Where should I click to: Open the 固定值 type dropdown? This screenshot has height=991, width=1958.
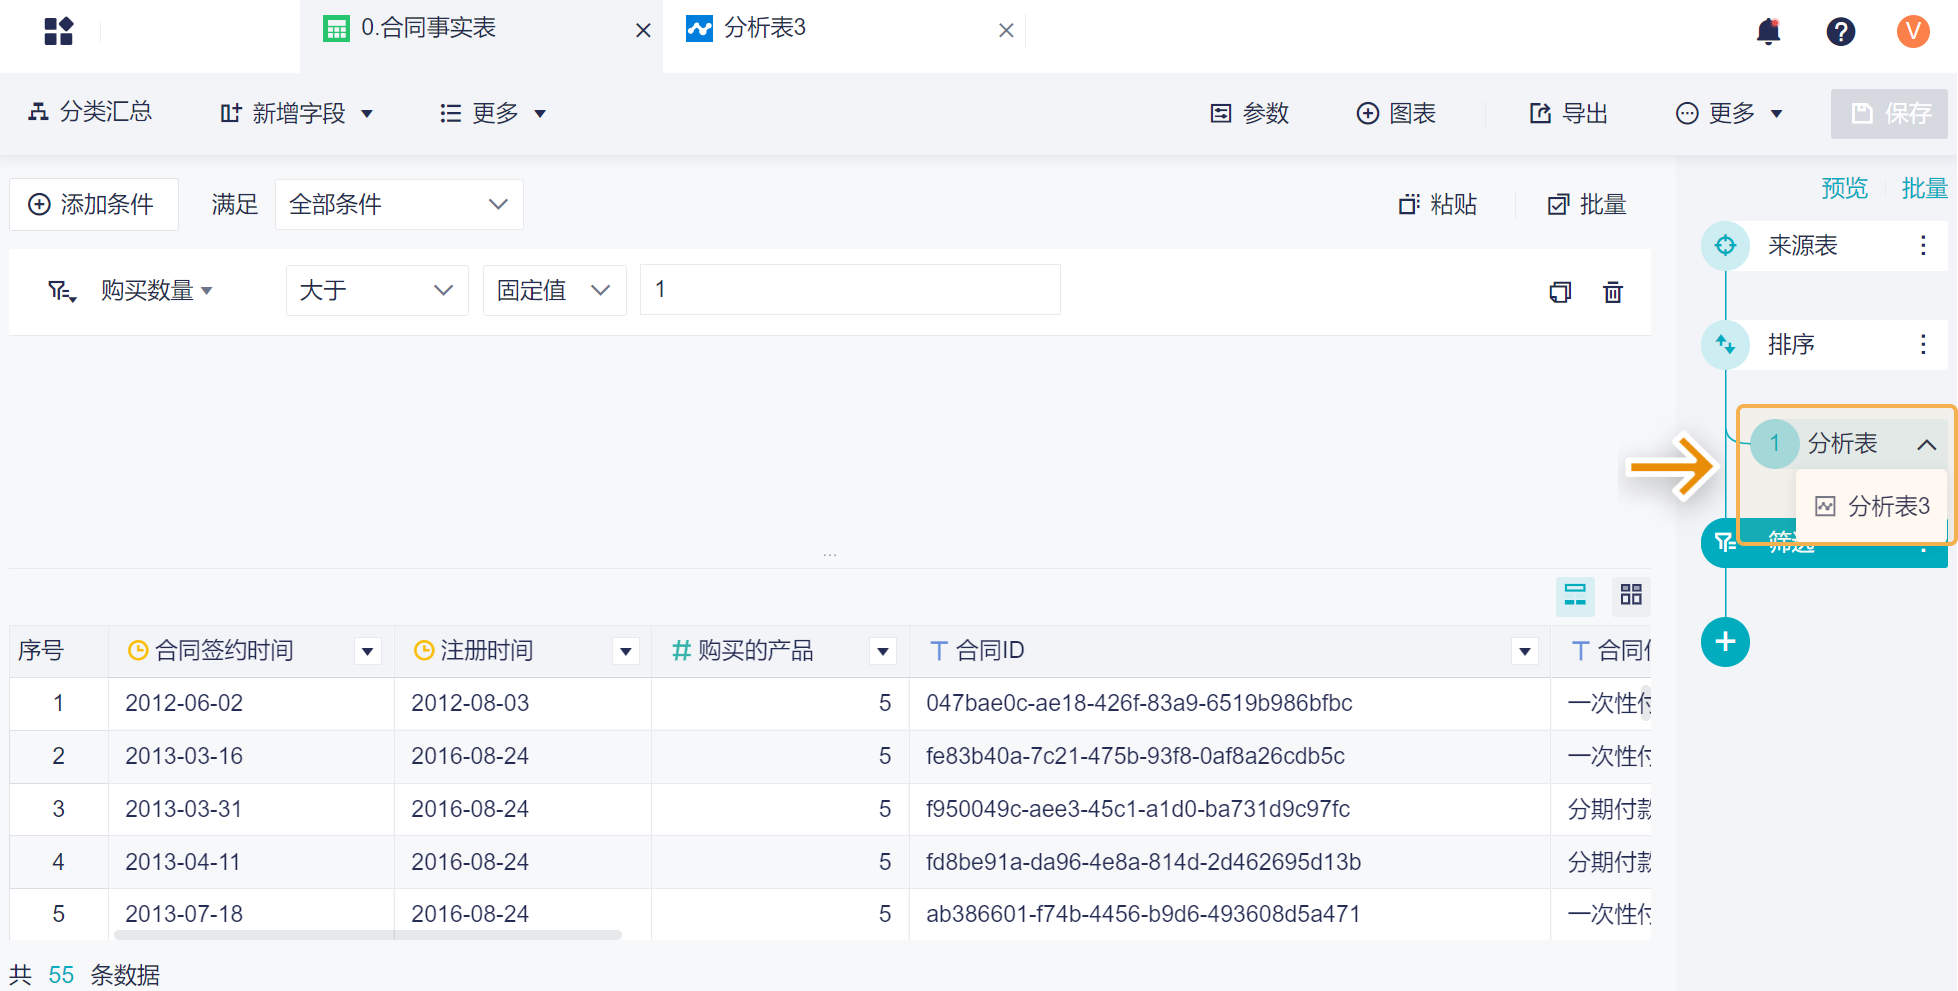coord(555,290)
